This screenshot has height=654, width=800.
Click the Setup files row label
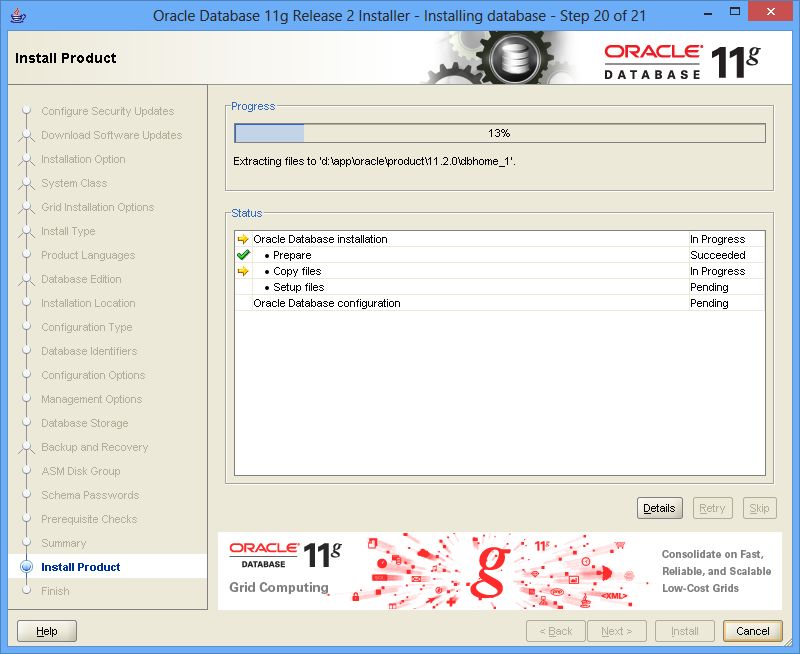pos(298,287)
